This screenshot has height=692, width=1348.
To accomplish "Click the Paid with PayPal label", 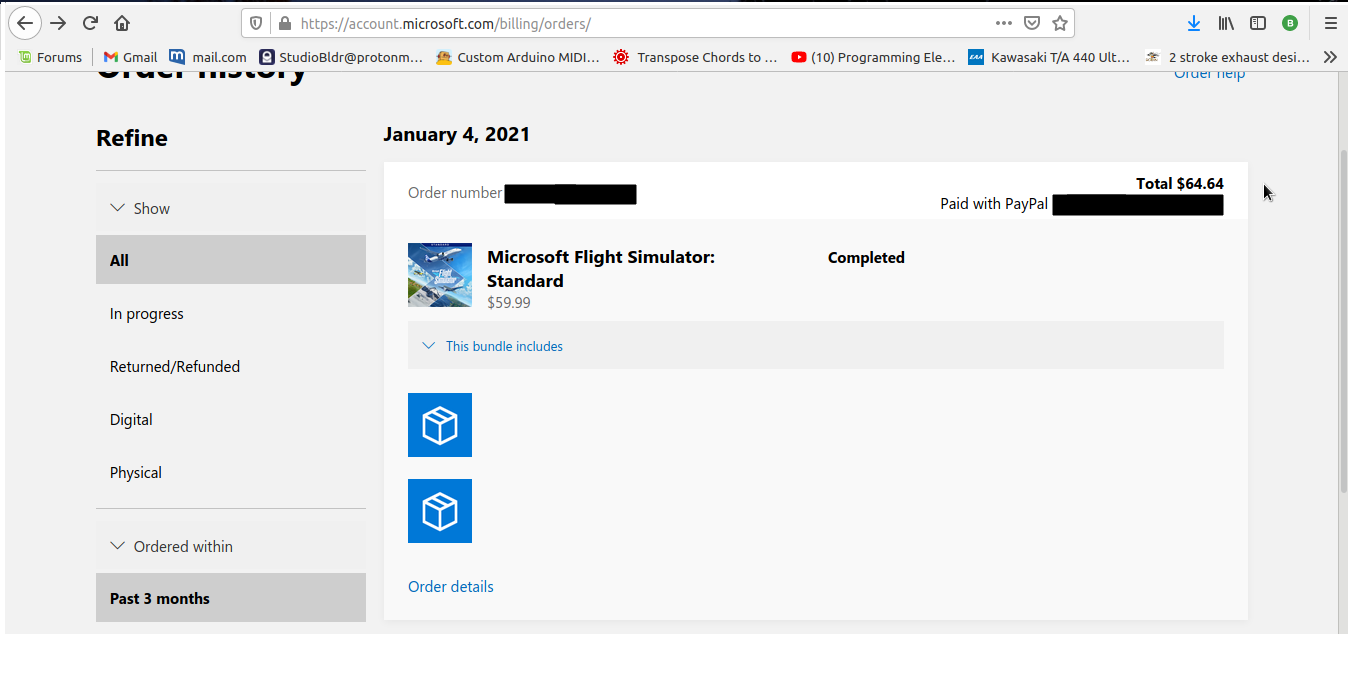I will point(994,203).
